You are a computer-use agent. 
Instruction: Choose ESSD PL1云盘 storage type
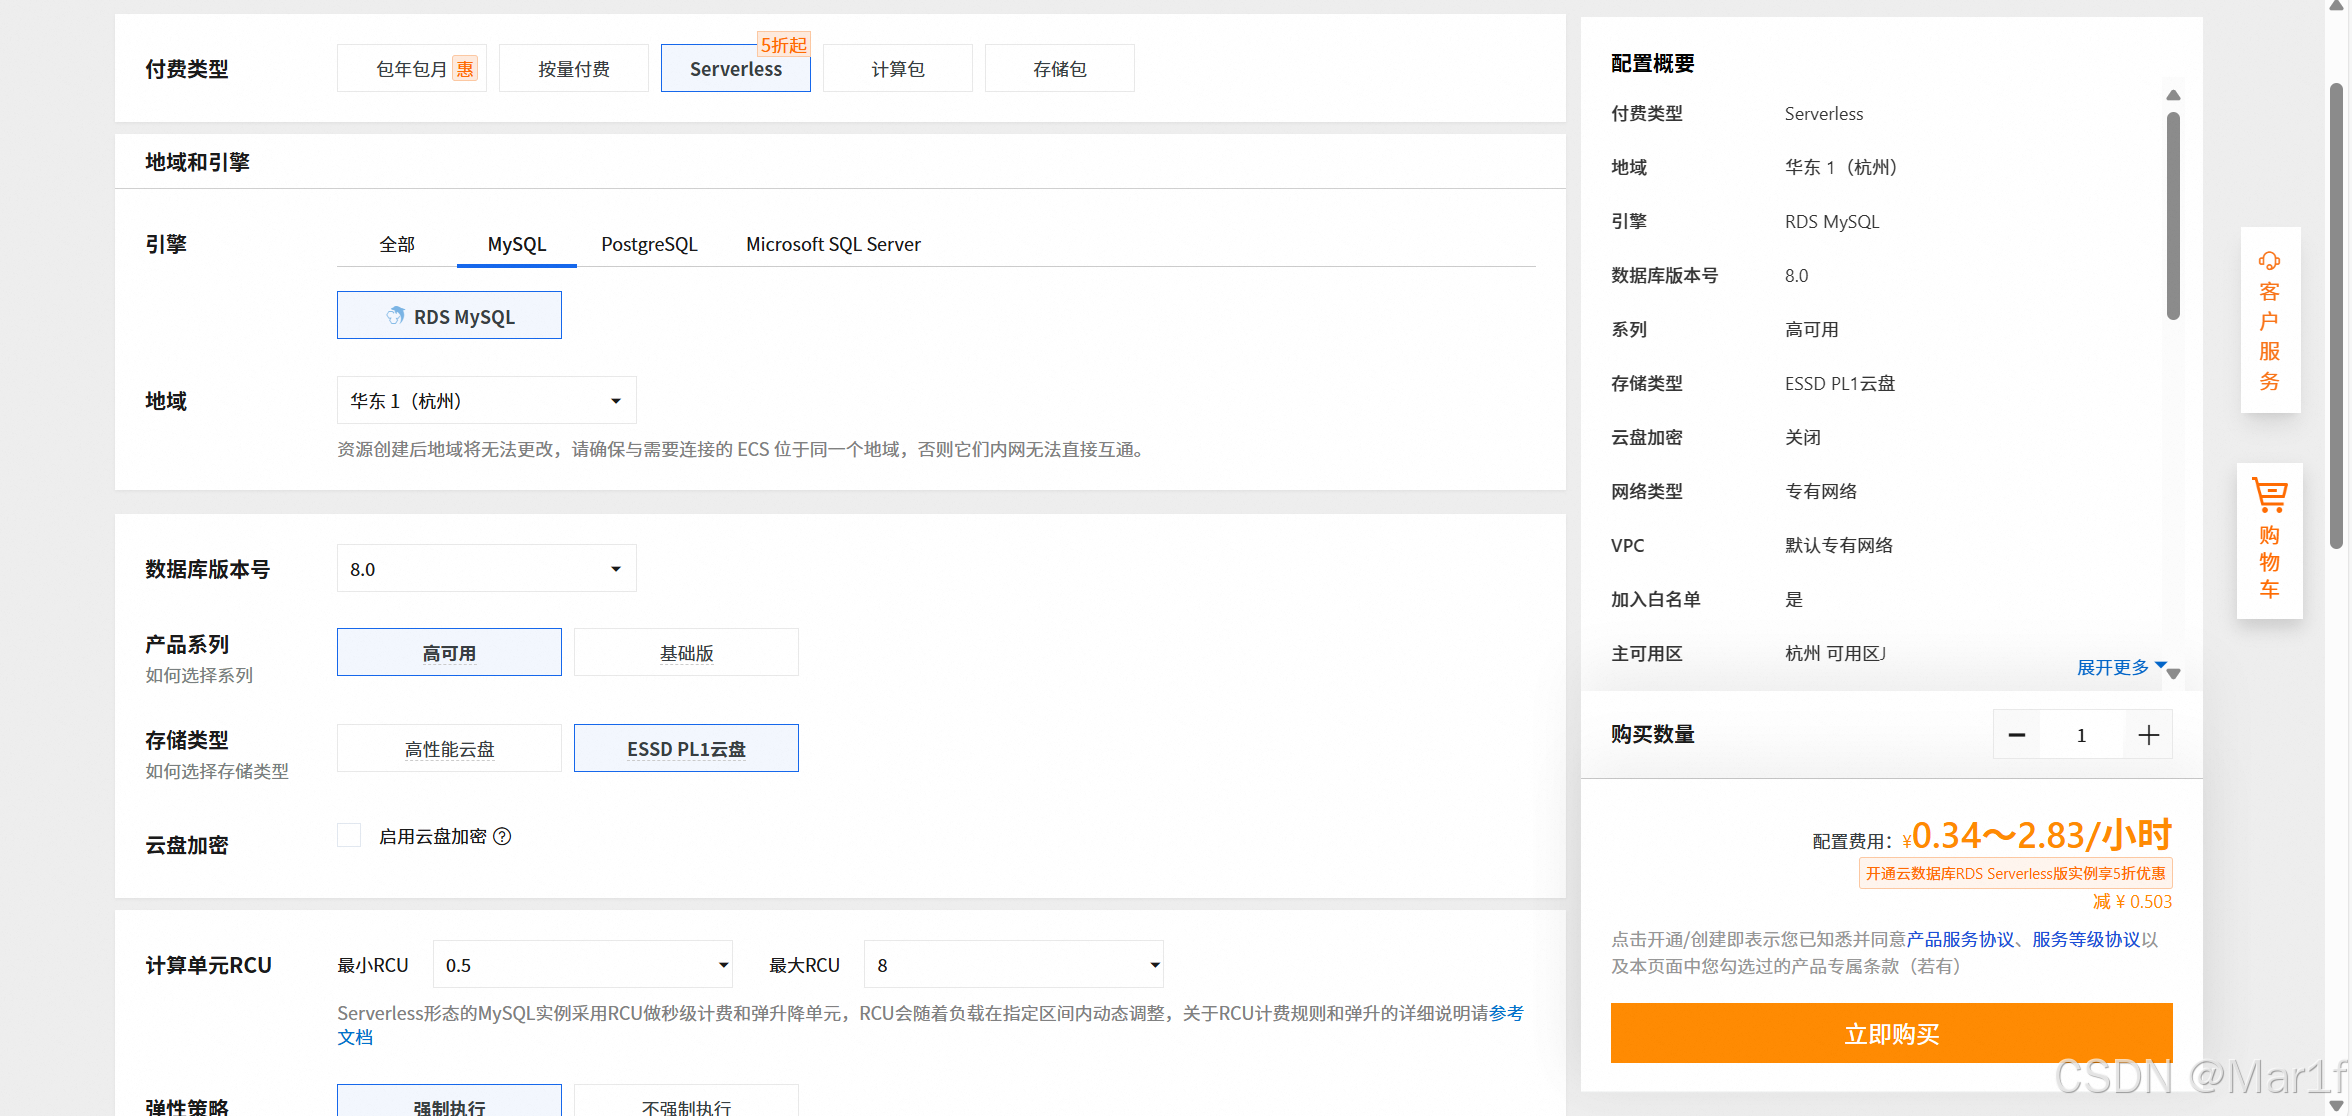click(686, 748)
